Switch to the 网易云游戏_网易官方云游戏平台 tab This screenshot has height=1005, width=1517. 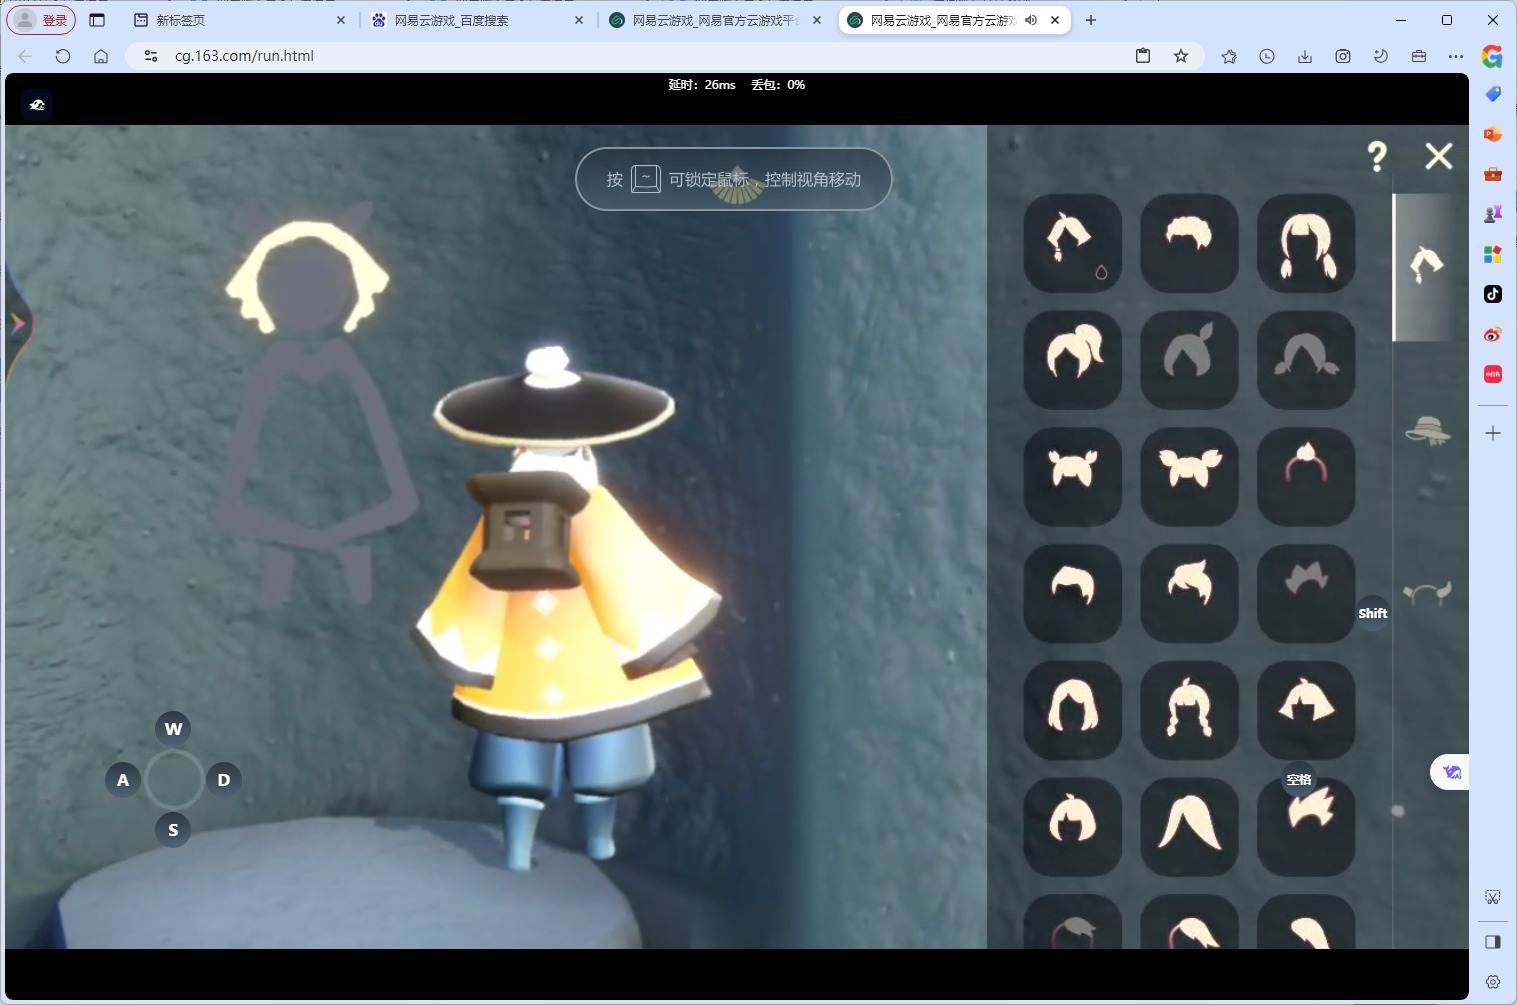tap(715, 20)
